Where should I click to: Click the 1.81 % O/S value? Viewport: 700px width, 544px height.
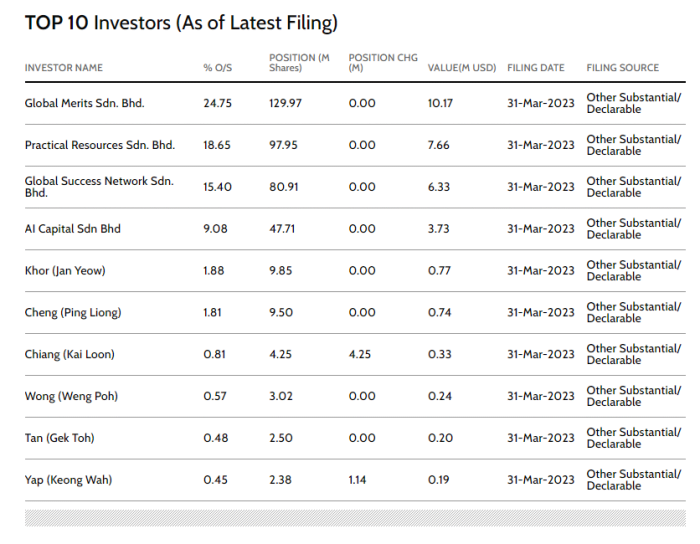[x=212, y=313]
